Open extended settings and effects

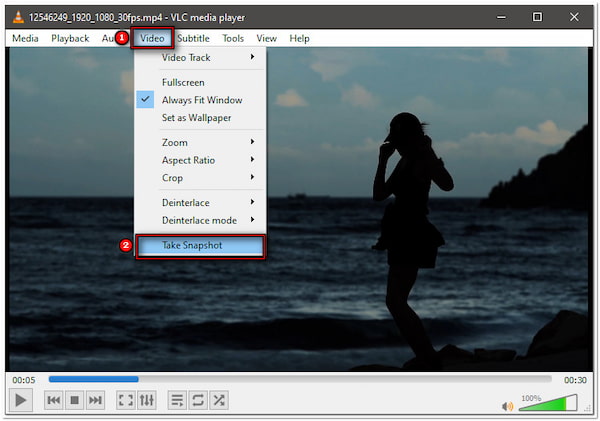pyautogui.click(x=147, y=400)
